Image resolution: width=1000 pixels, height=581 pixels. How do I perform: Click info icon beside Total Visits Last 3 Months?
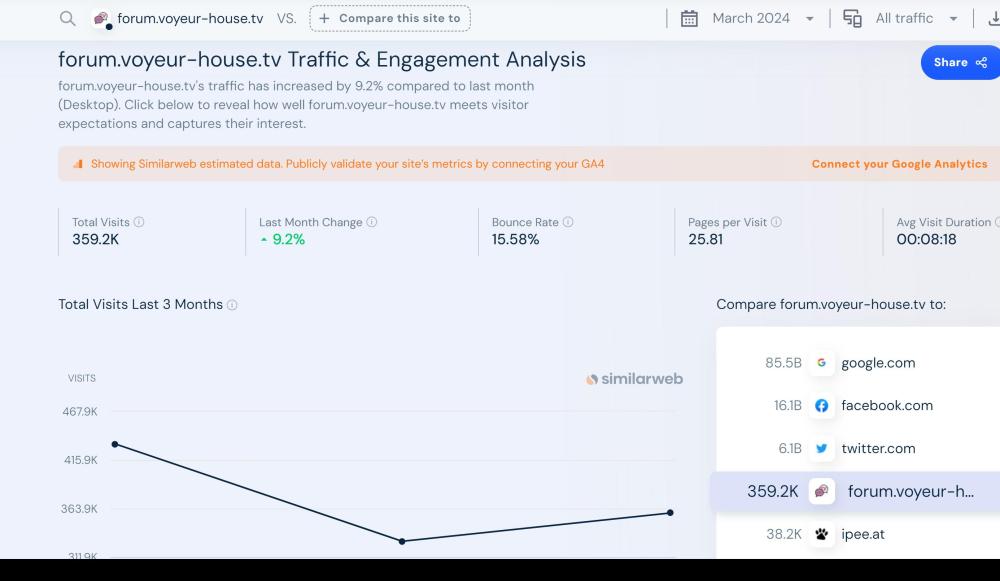click(x=232, y=305)
